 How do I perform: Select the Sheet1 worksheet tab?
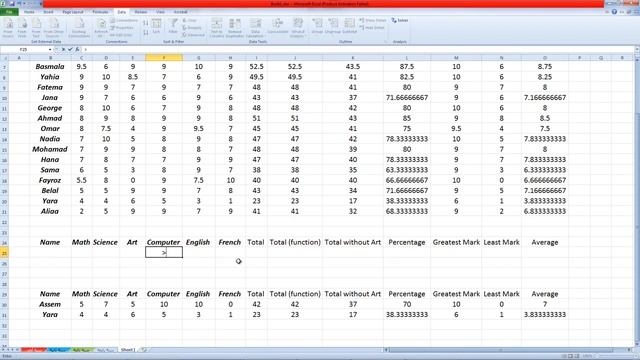(128, 350)
